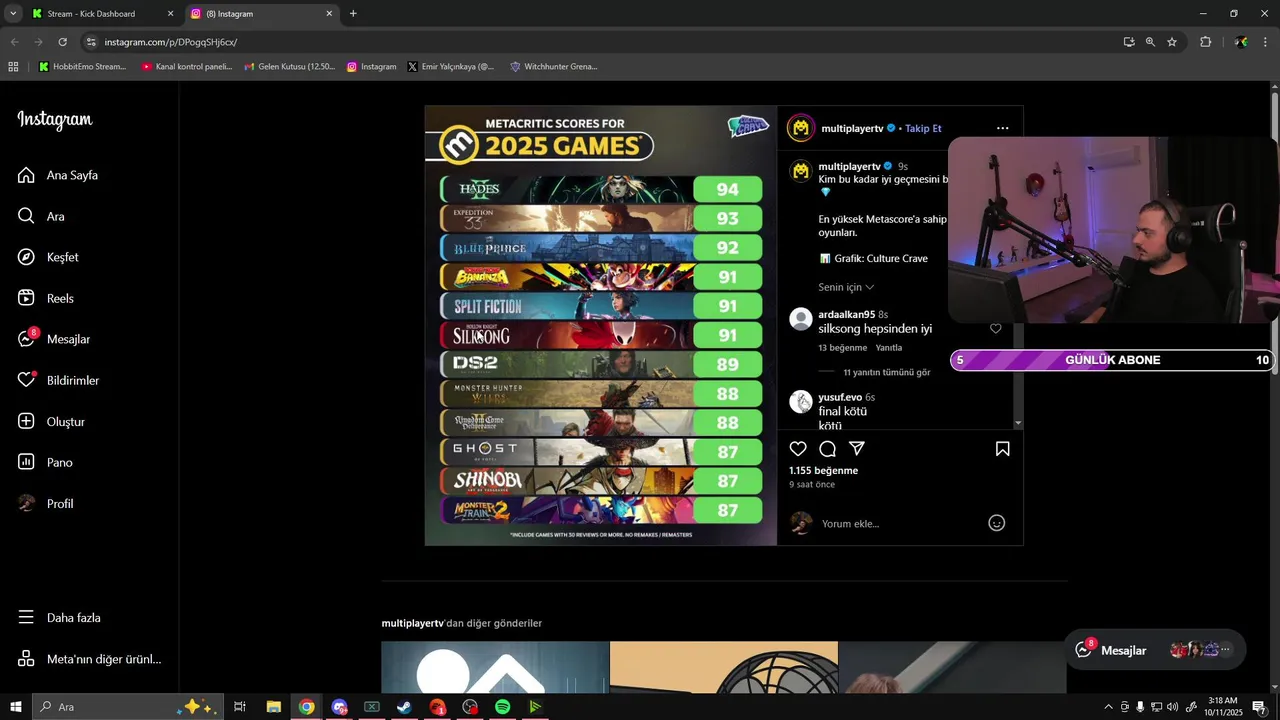Open Gelen Kutusu Gmail bookmark

[290, 67]
